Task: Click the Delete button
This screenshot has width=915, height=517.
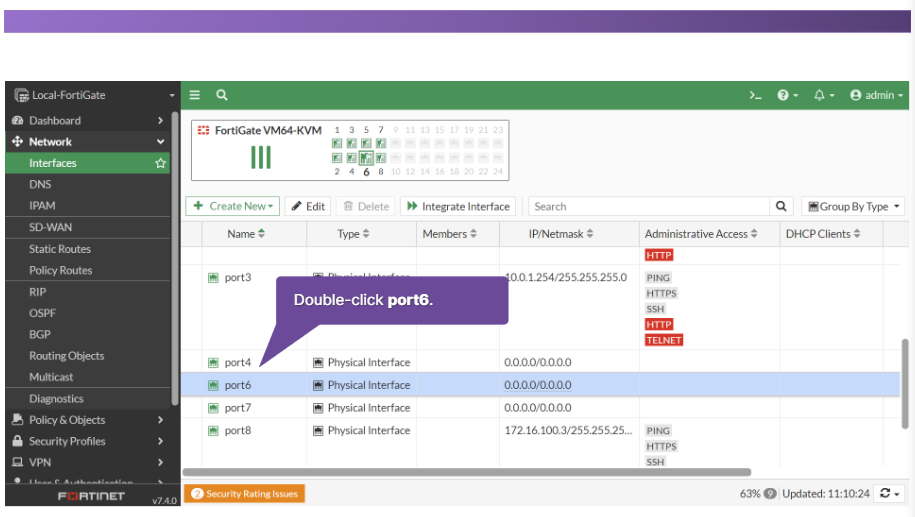Action: pos(366,206)
